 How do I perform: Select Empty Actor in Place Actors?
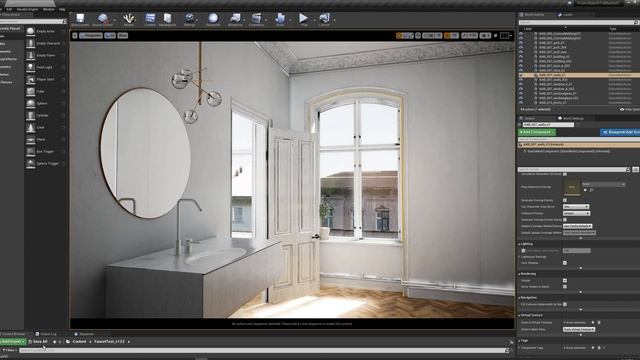pyautogui.click(x=46, y=31)
